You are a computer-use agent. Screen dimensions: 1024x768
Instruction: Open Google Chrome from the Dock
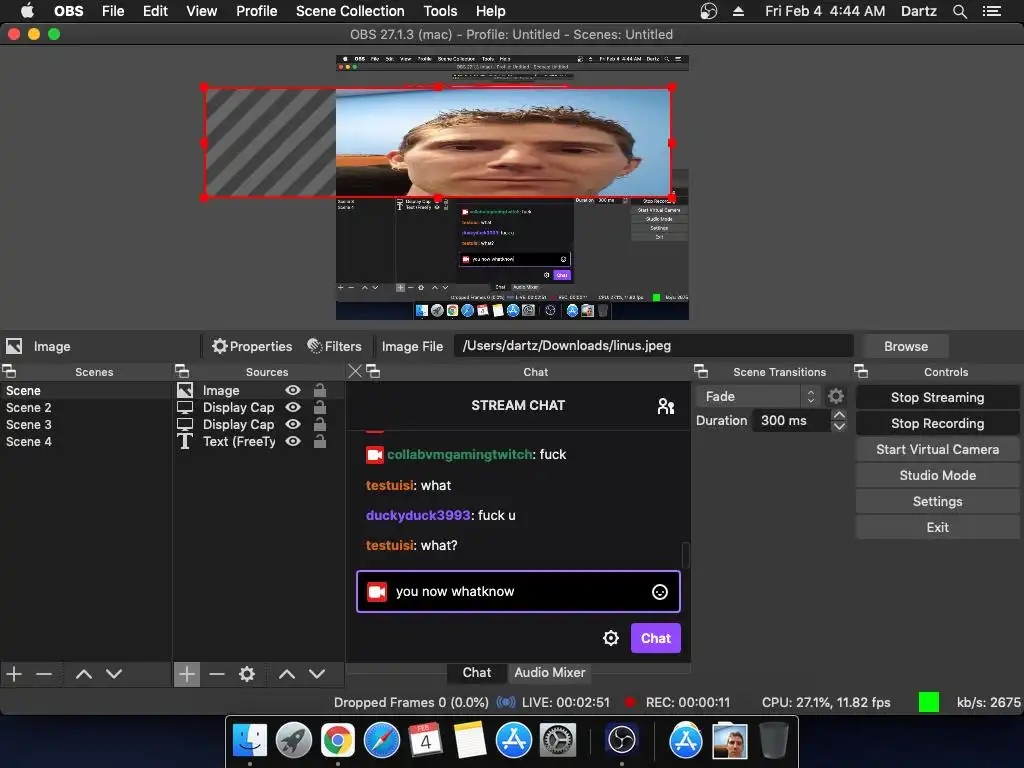[337, 740]
